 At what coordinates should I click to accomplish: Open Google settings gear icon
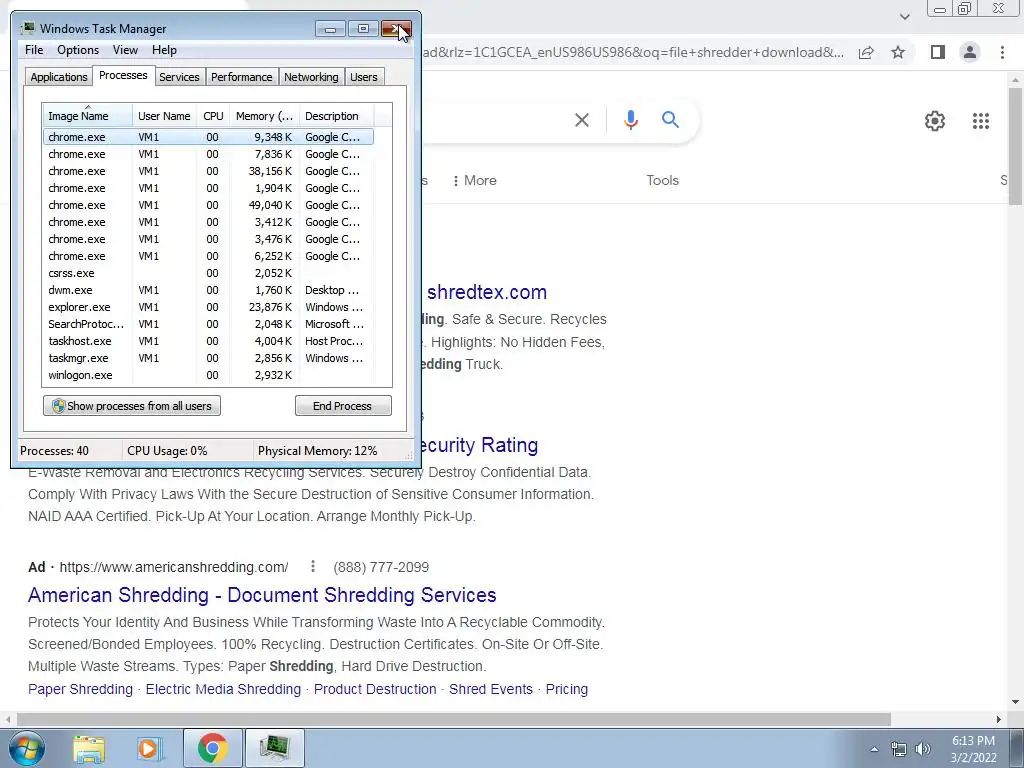coord(935,121)
